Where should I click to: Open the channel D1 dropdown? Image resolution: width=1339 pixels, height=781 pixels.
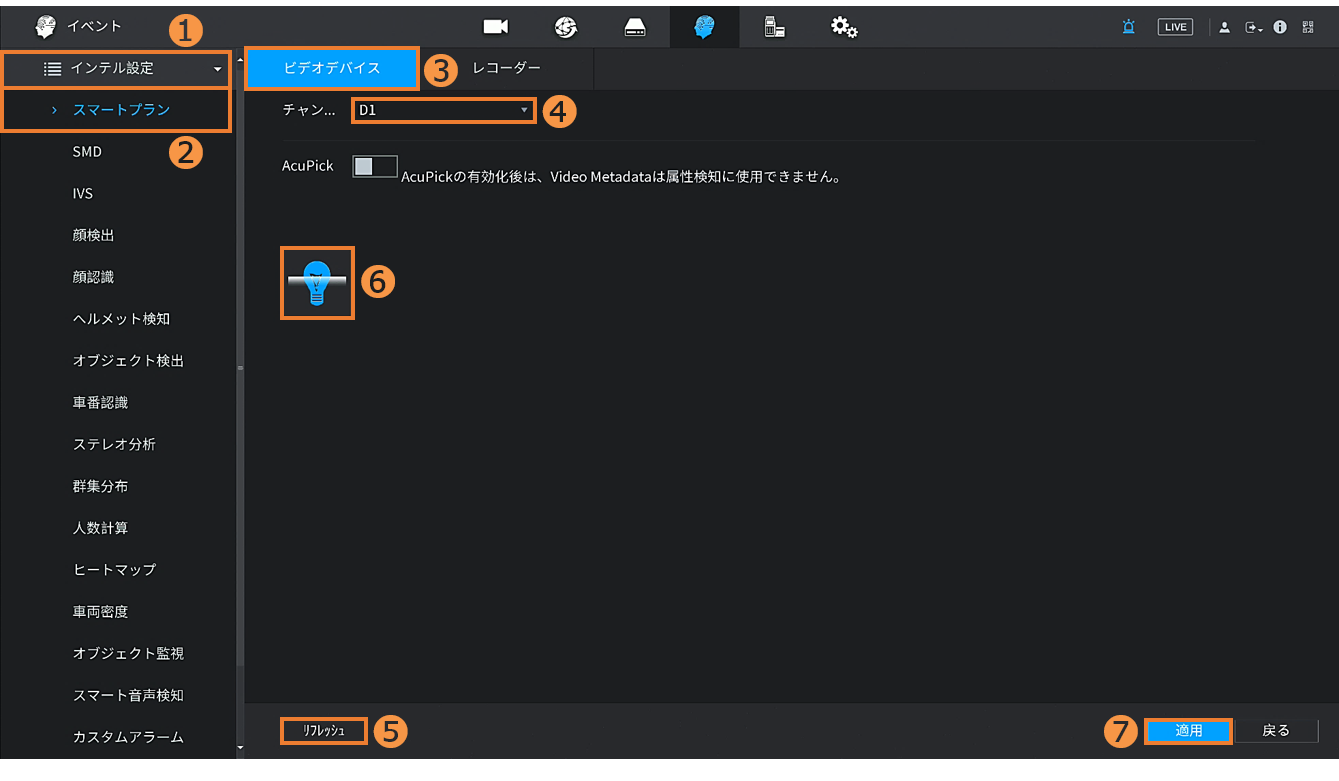tap(443, 110)
